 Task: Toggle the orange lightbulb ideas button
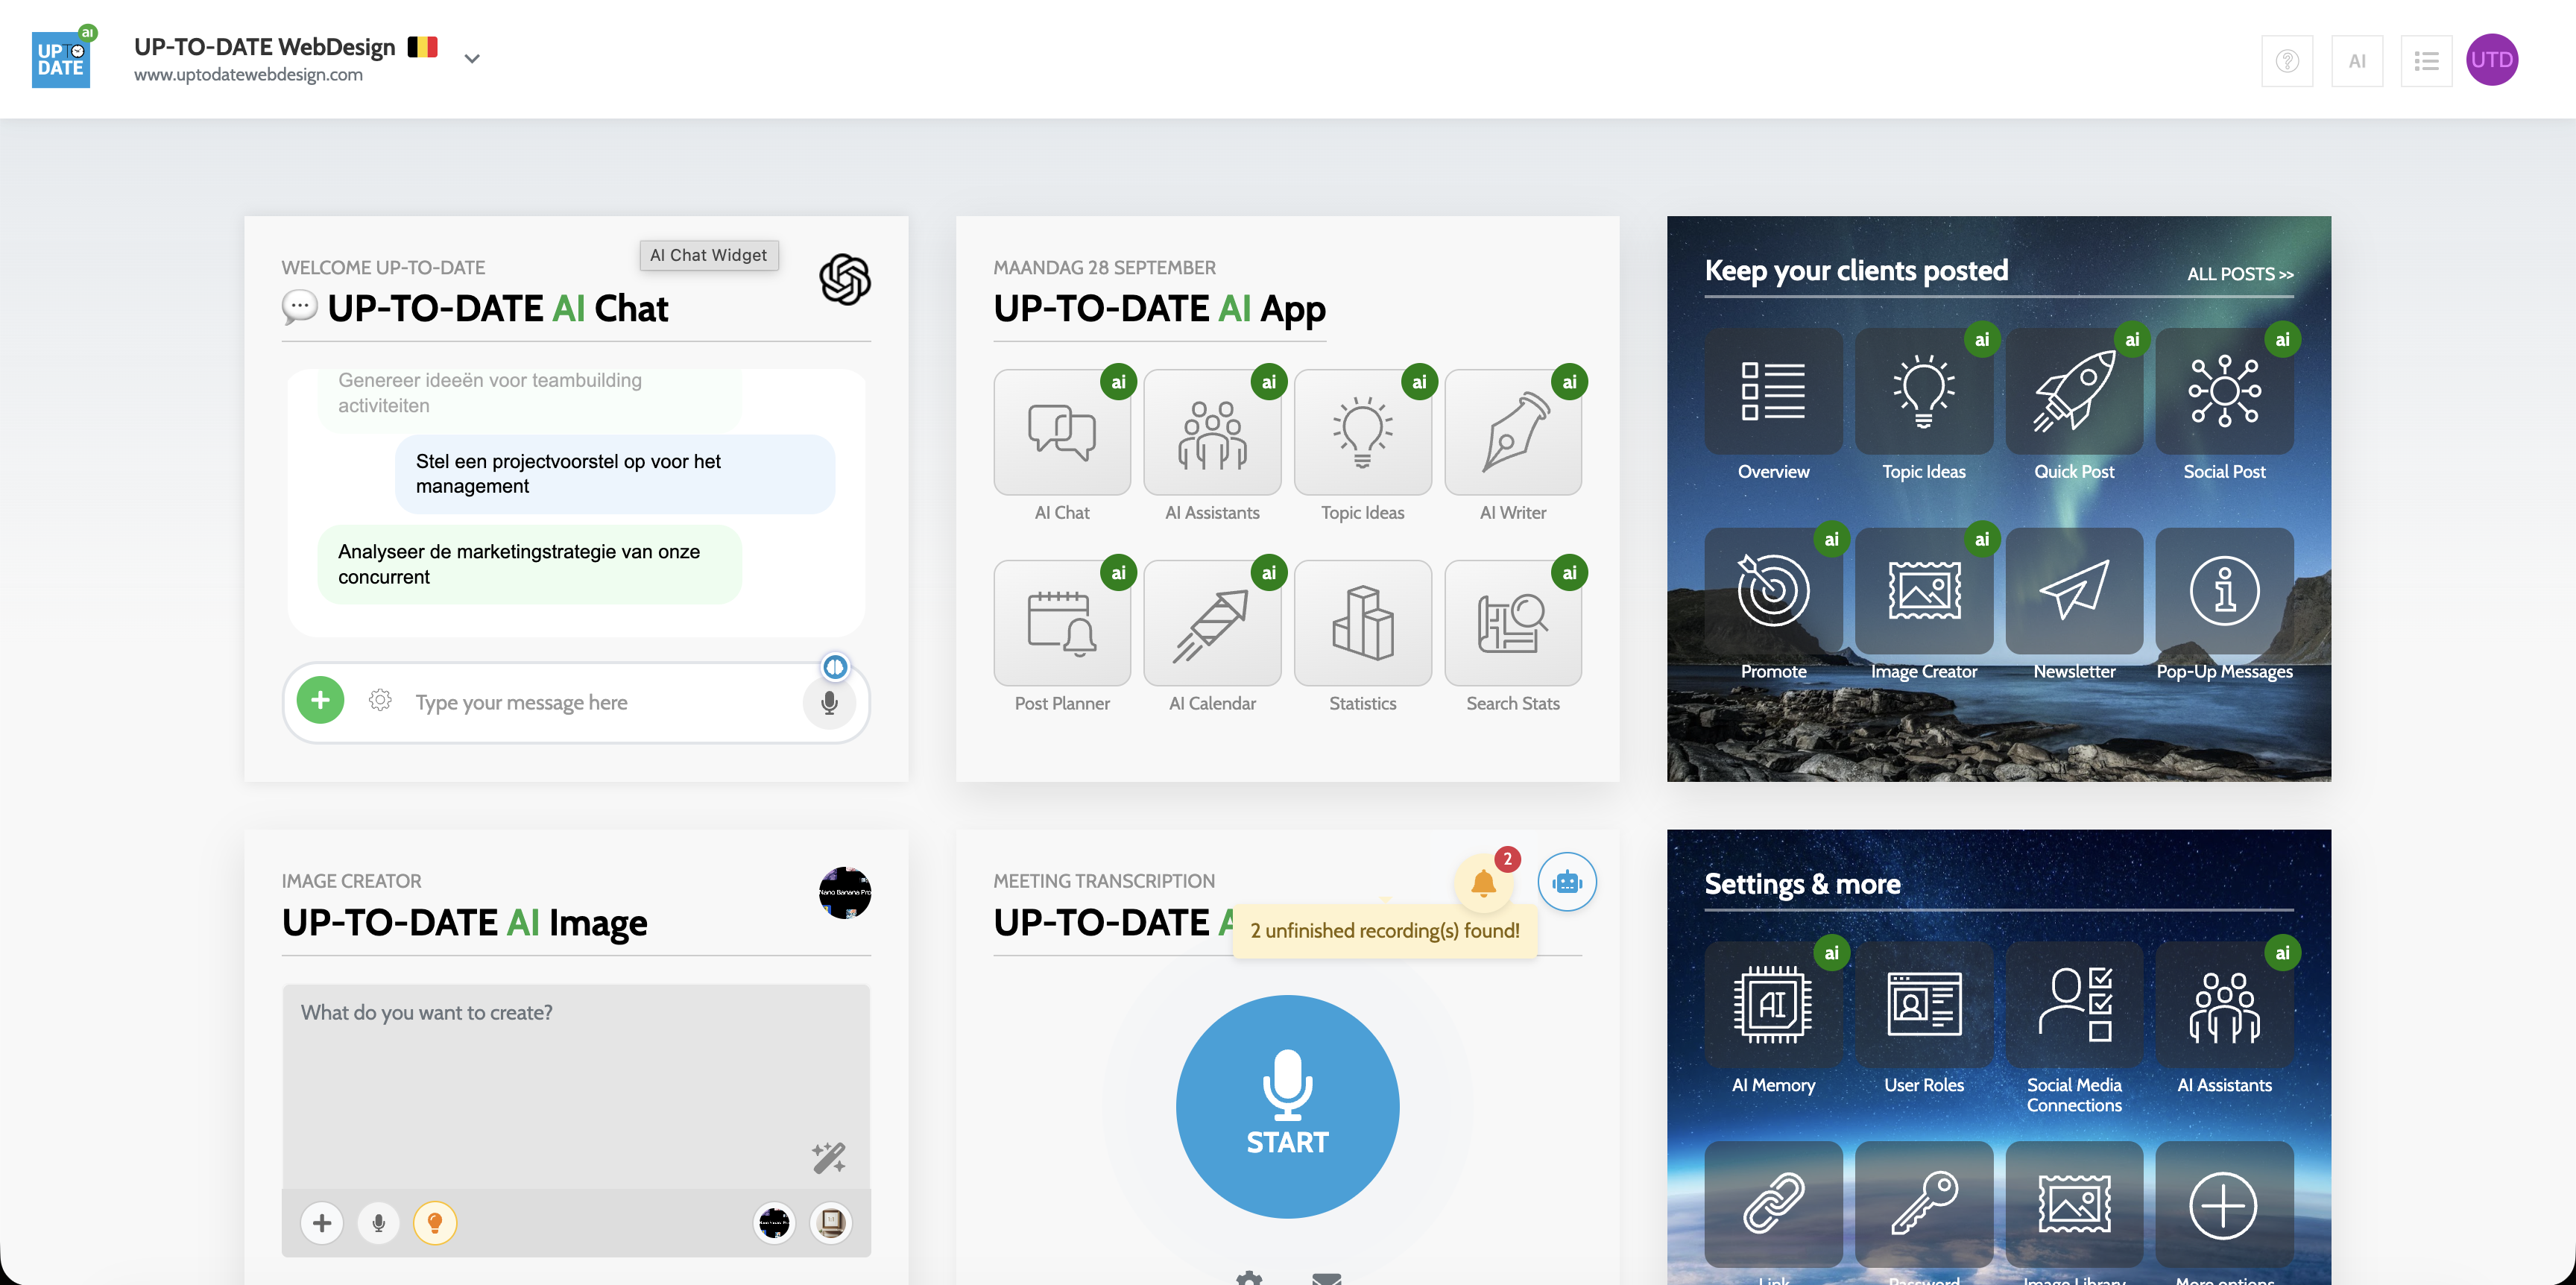coord(435,1222)
